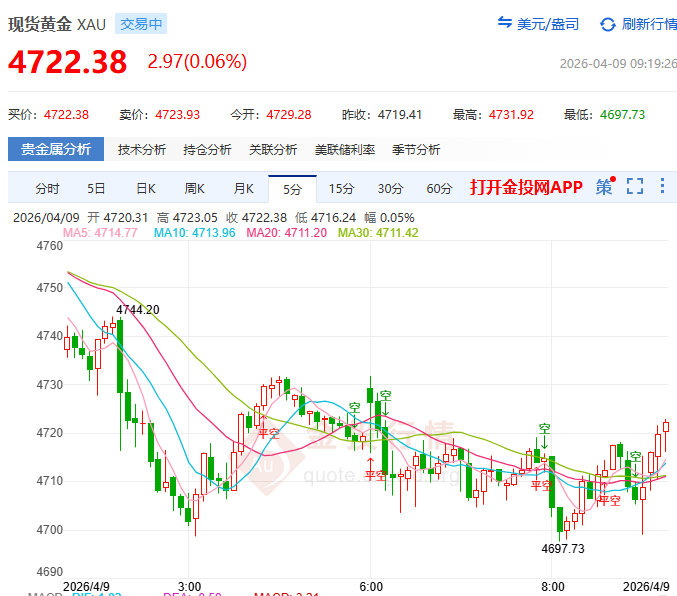Screen dimensions: 677x596
Task: Open the 持仓分析 tab
Action: (207, 150)
